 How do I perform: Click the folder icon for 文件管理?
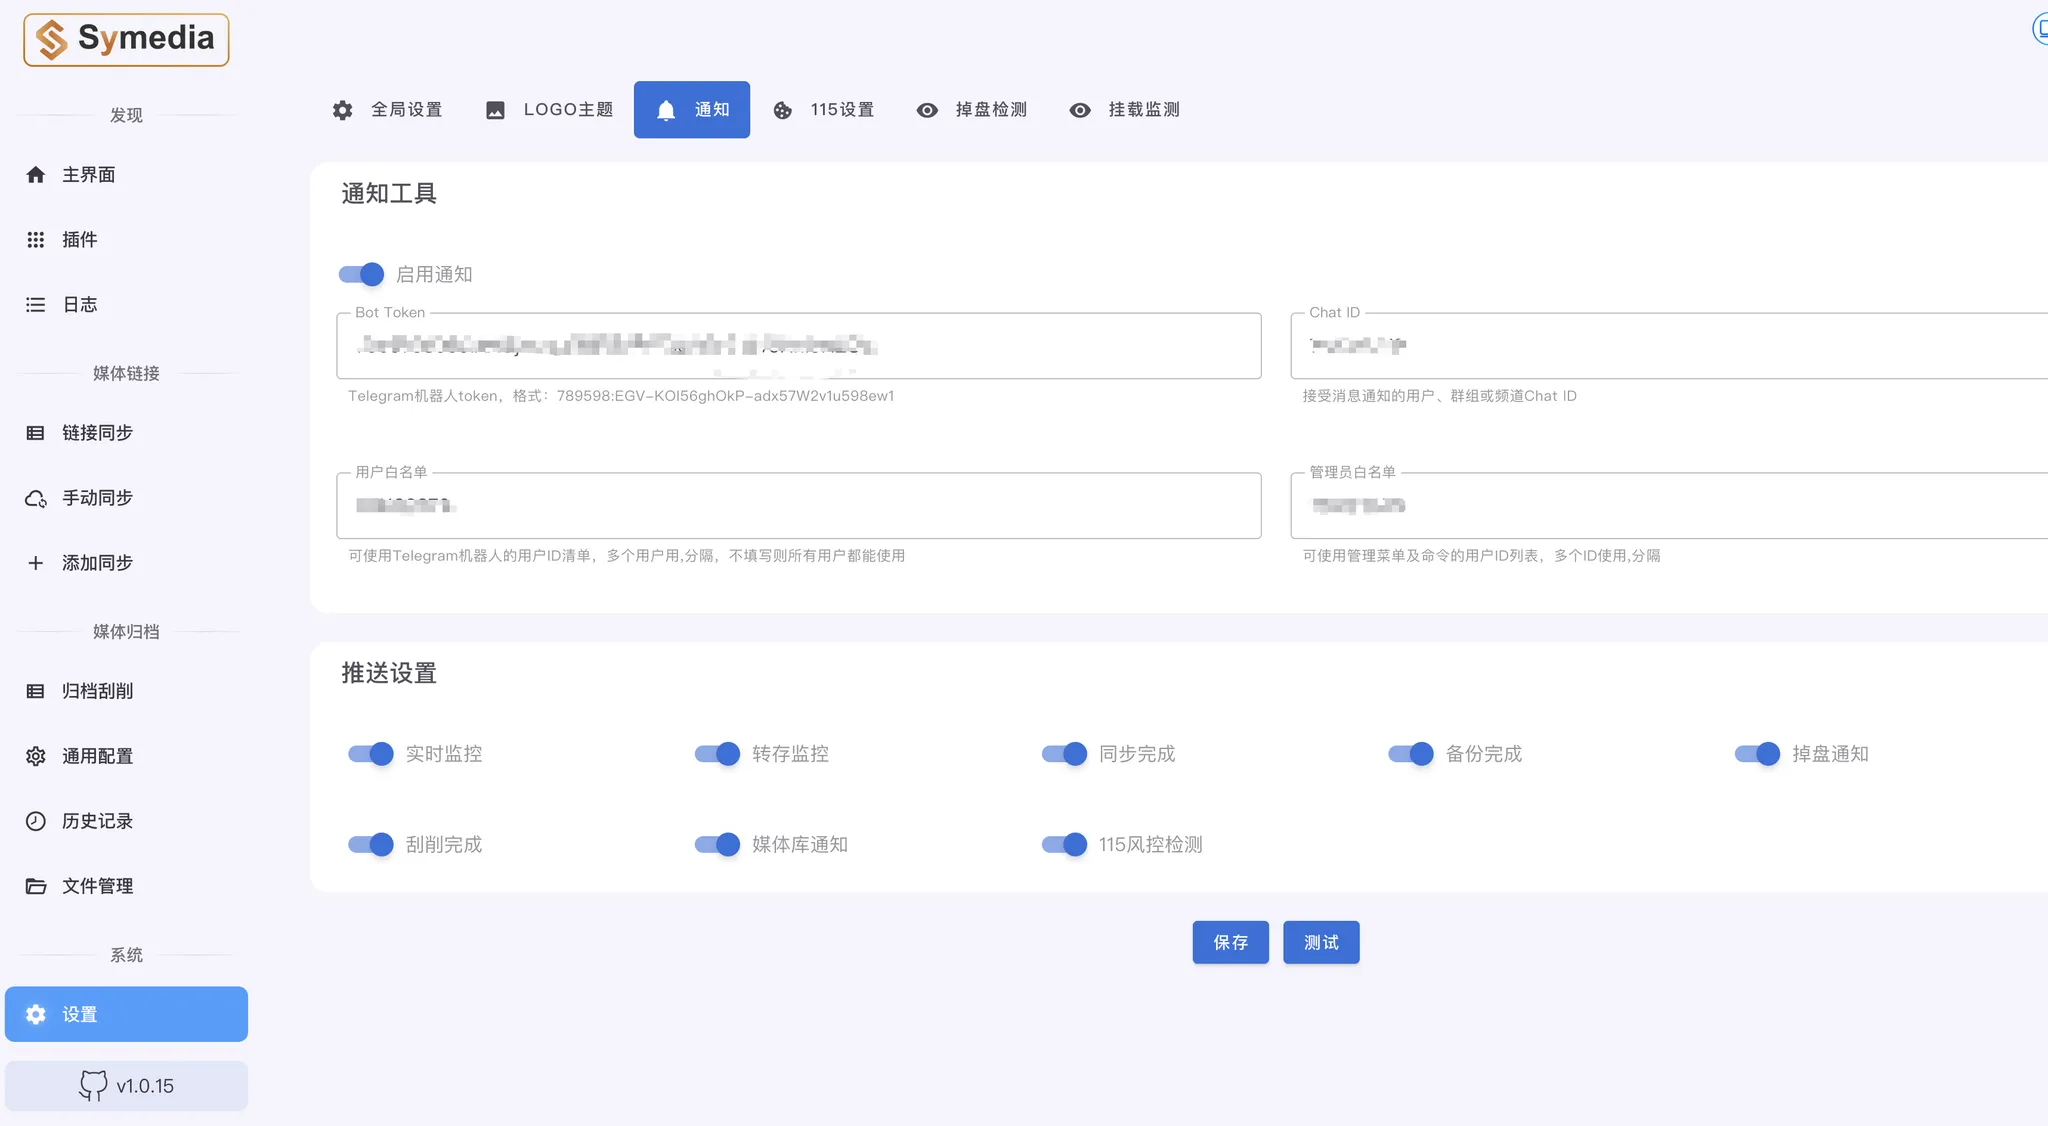[36, 886]
